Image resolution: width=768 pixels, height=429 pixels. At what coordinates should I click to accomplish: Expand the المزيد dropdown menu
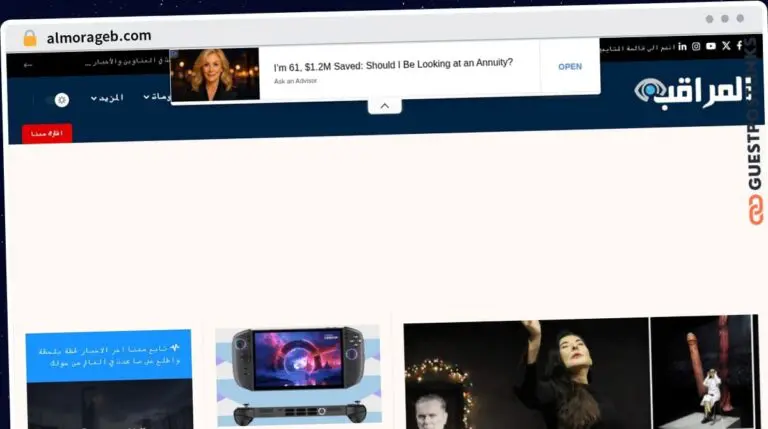click(x=107, y=98)
